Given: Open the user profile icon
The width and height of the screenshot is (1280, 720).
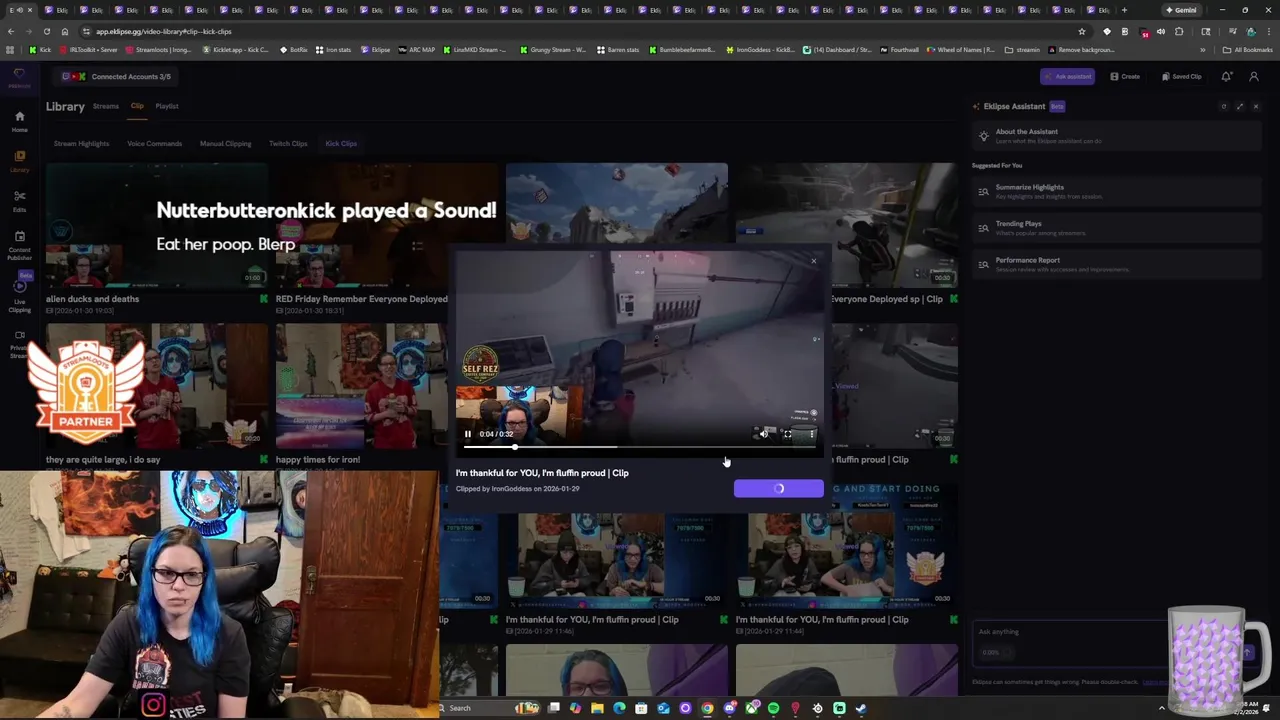Looking at the screenshot, I should tap(1254, 77).
